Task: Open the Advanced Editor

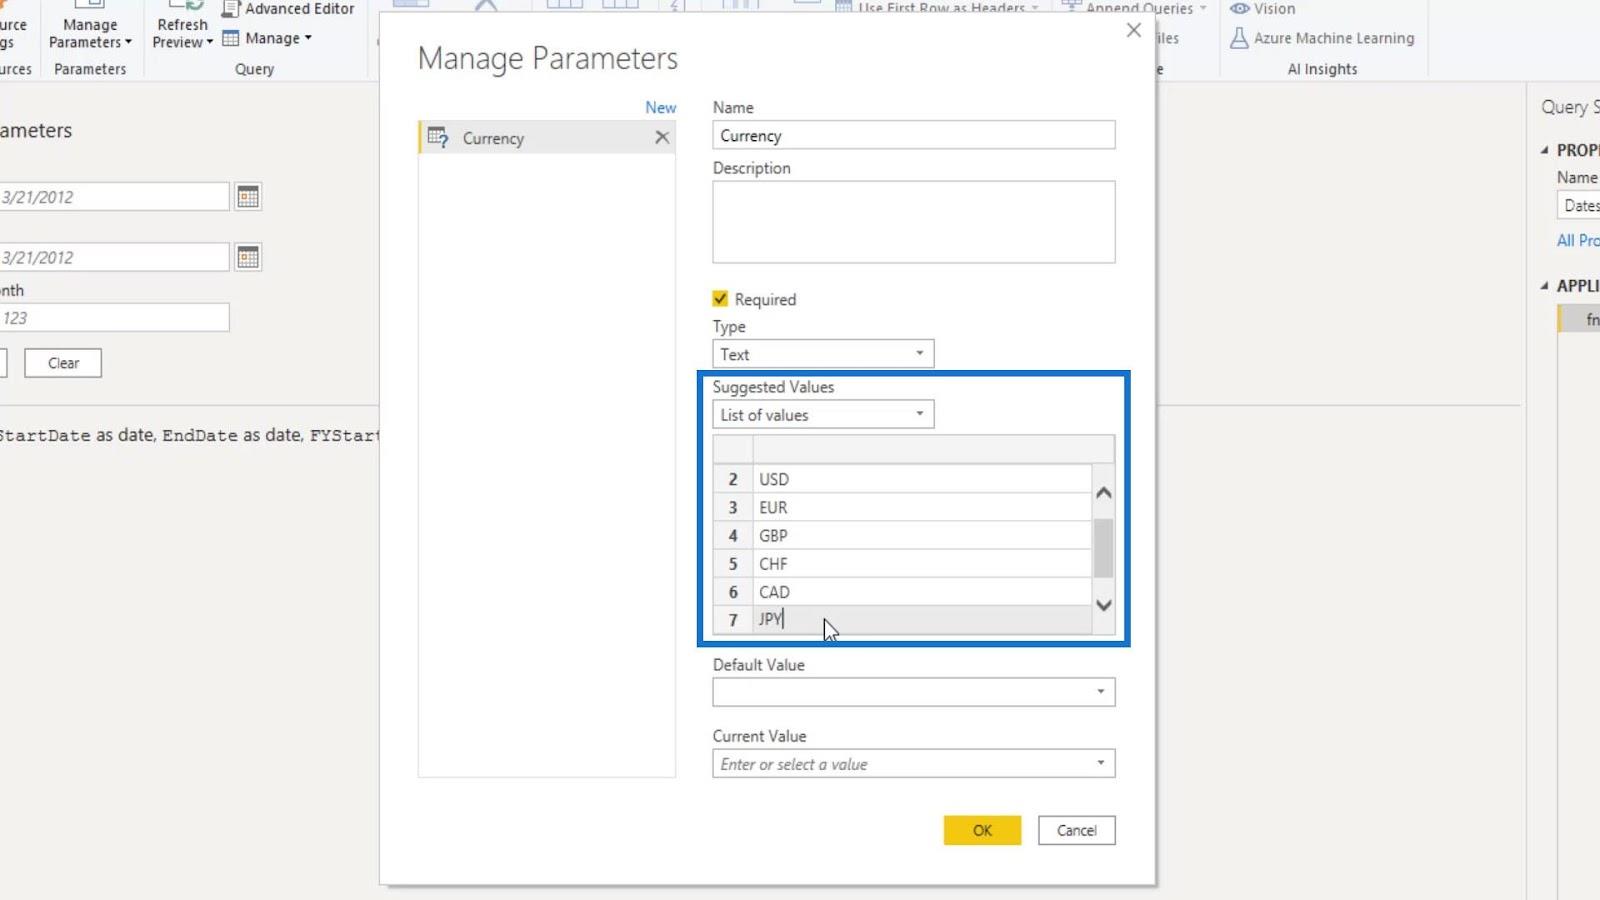Action: [288, 9]
